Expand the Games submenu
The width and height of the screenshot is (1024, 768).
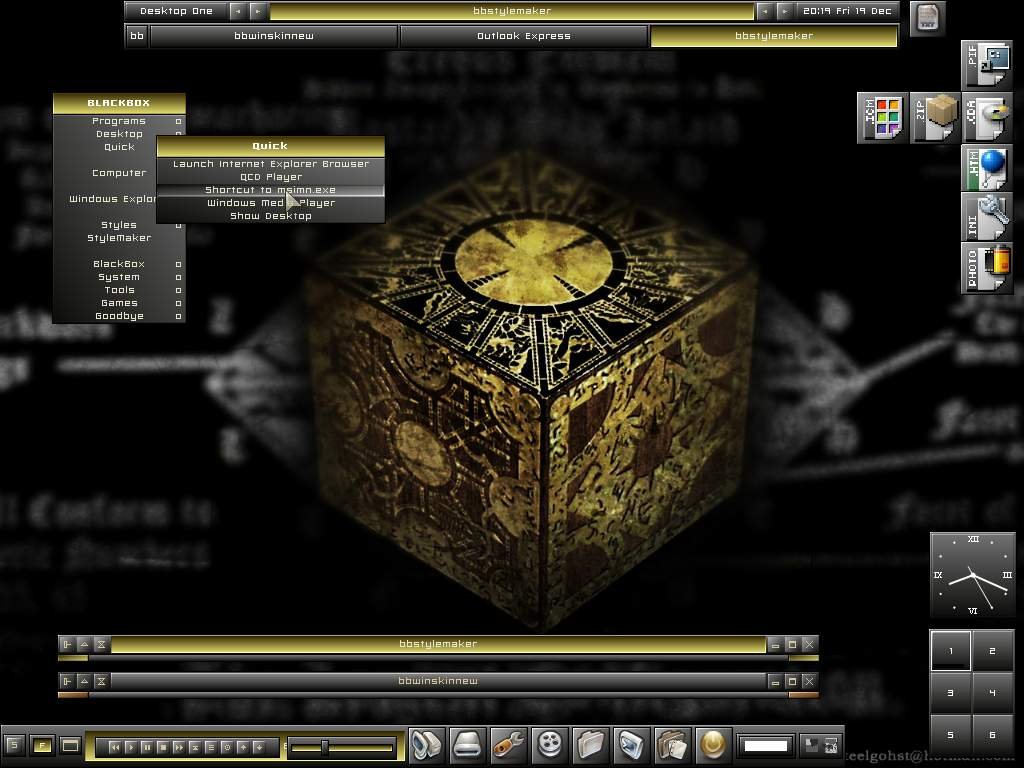click(119, 303)
